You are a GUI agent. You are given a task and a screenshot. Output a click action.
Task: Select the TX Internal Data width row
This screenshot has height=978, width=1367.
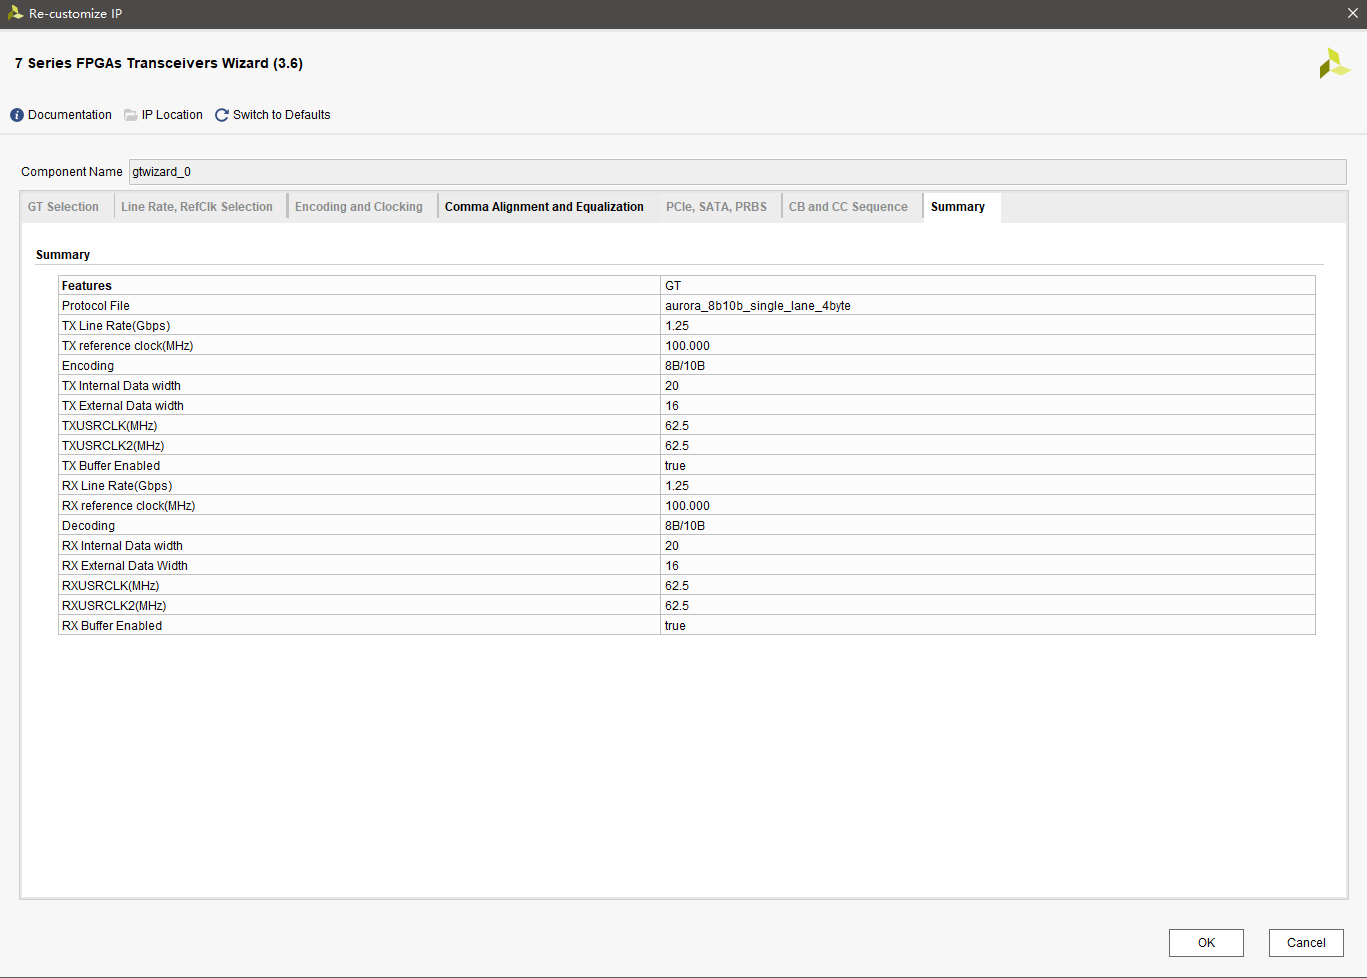tap(687, 386)
